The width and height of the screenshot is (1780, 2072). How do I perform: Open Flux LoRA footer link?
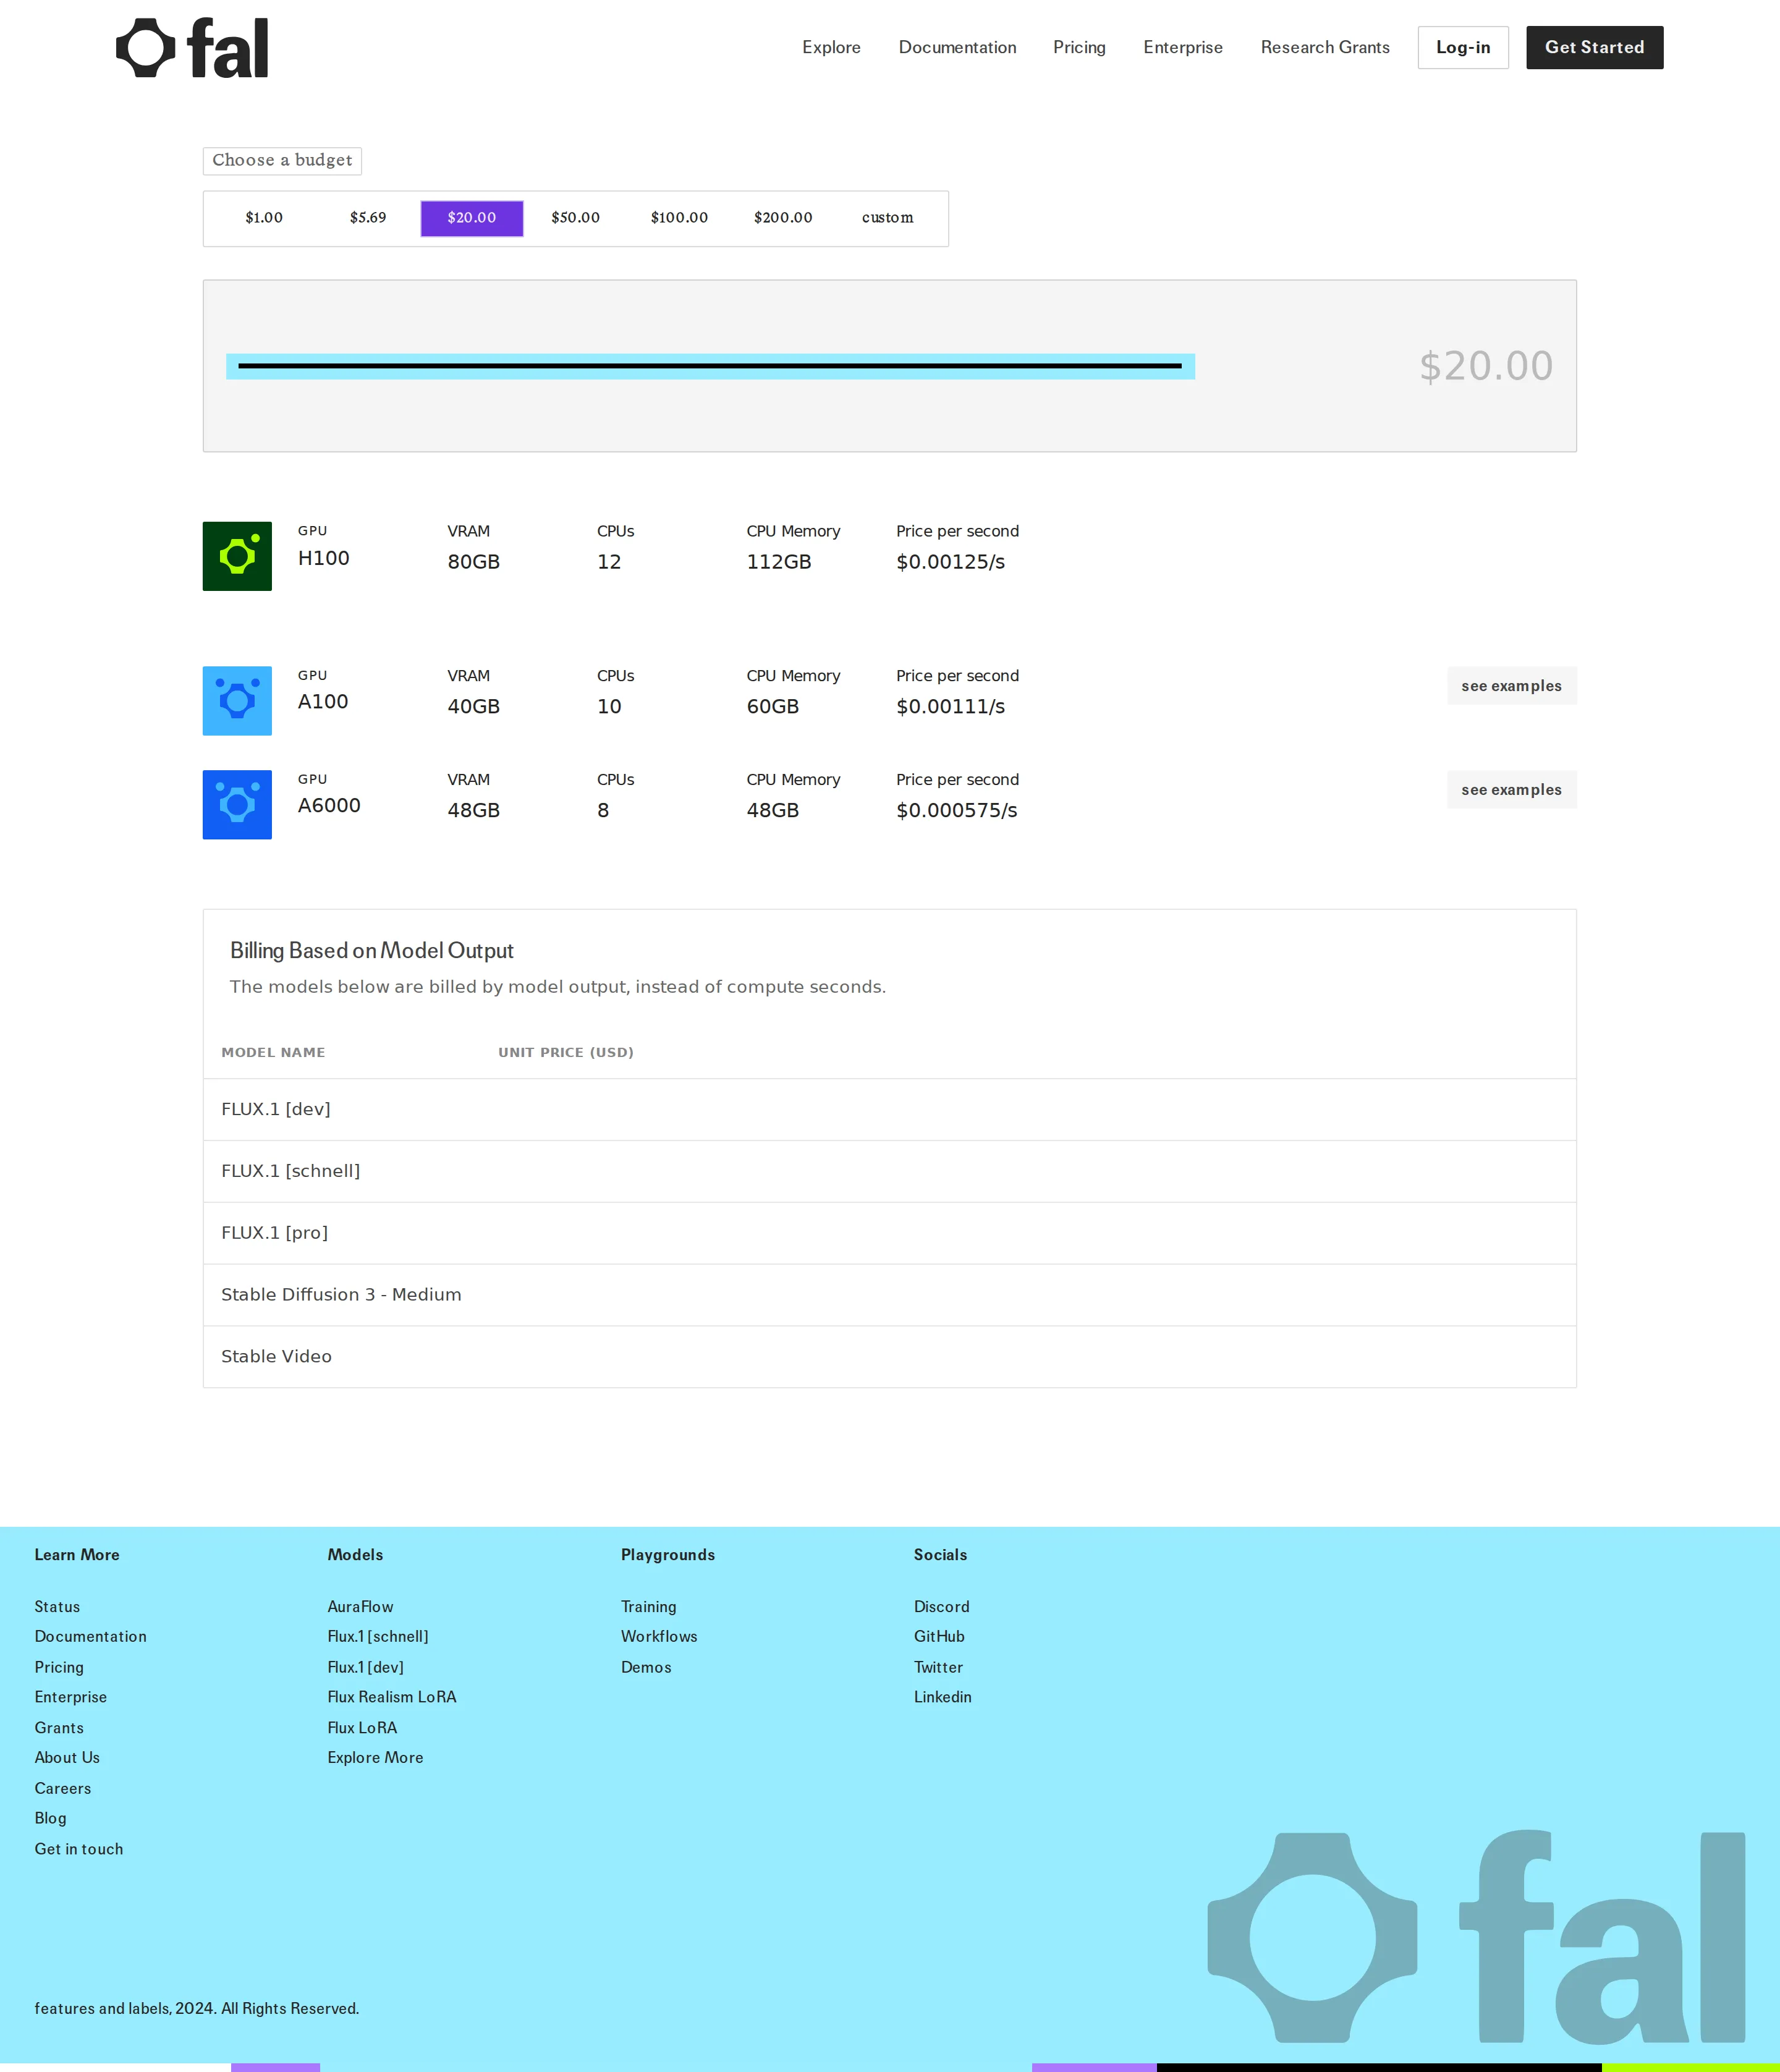coord(362,1728)
